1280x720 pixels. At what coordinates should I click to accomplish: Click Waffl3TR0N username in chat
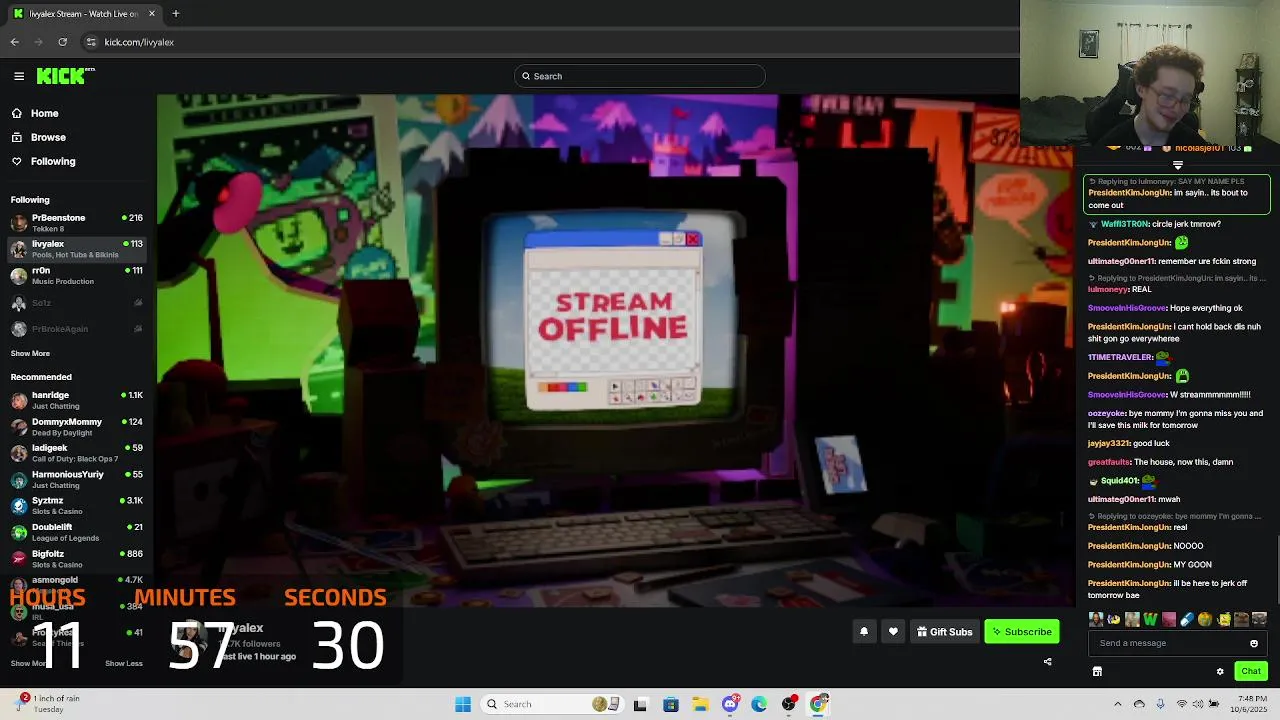(x=1125, y=224)
